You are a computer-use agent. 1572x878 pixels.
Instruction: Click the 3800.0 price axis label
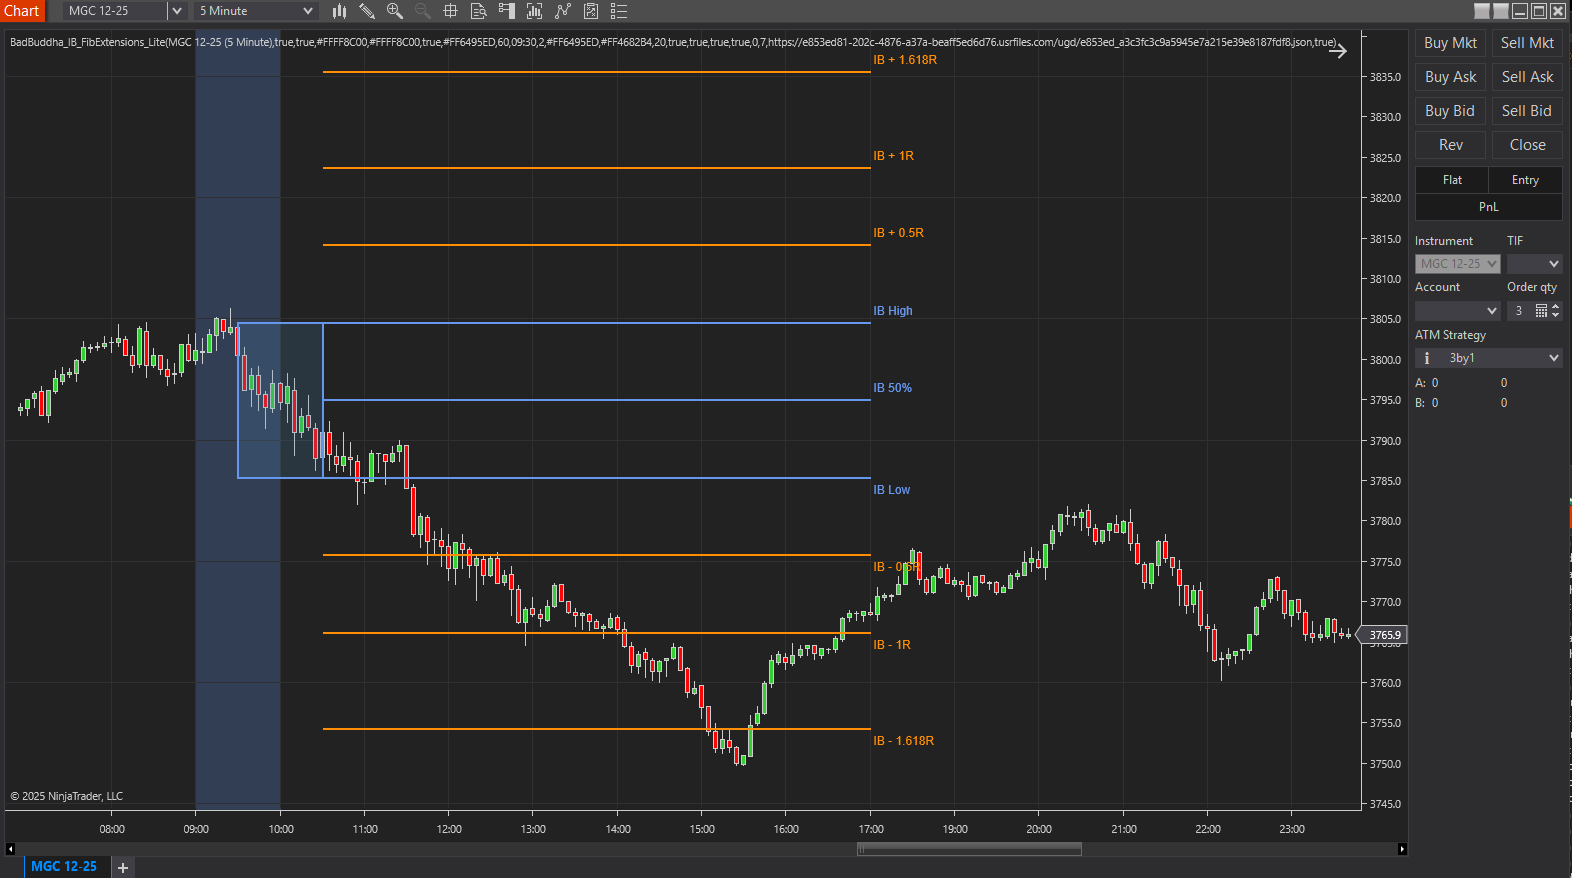(x=1385, y=360)
